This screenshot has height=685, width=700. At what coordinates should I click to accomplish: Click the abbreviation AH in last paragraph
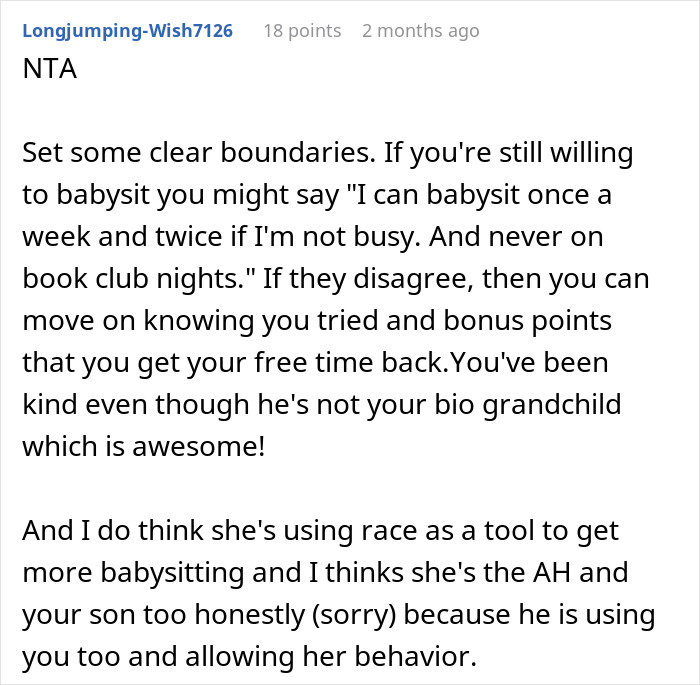click(551, 573)
